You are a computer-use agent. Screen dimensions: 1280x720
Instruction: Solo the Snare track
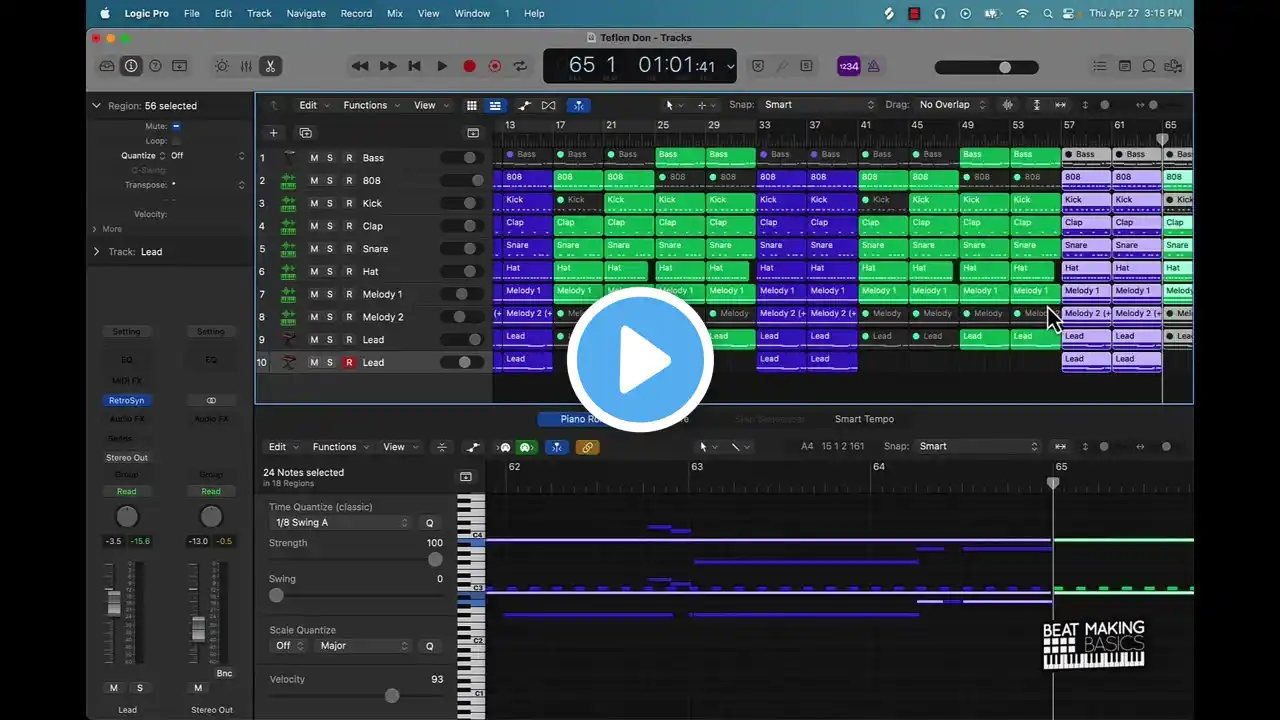coord(330,249)
